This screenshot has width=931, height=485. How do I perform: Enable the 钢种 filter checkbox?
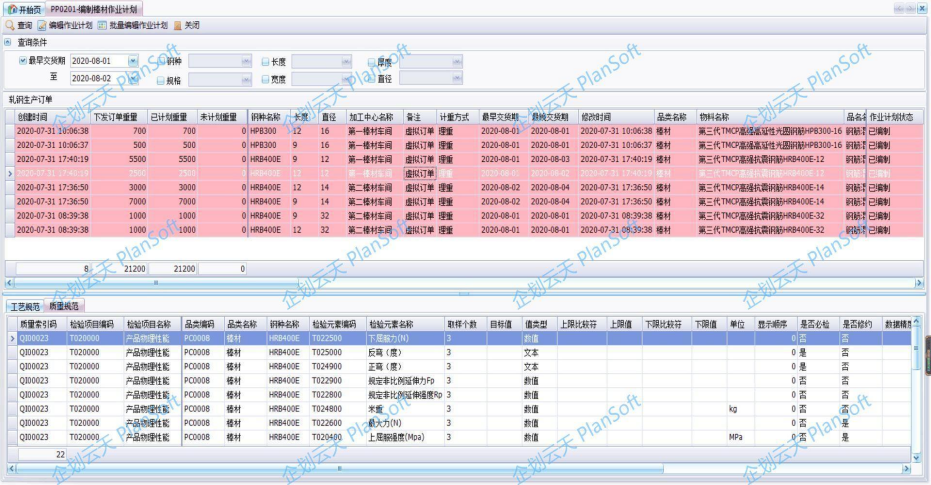tap(160, 61)
